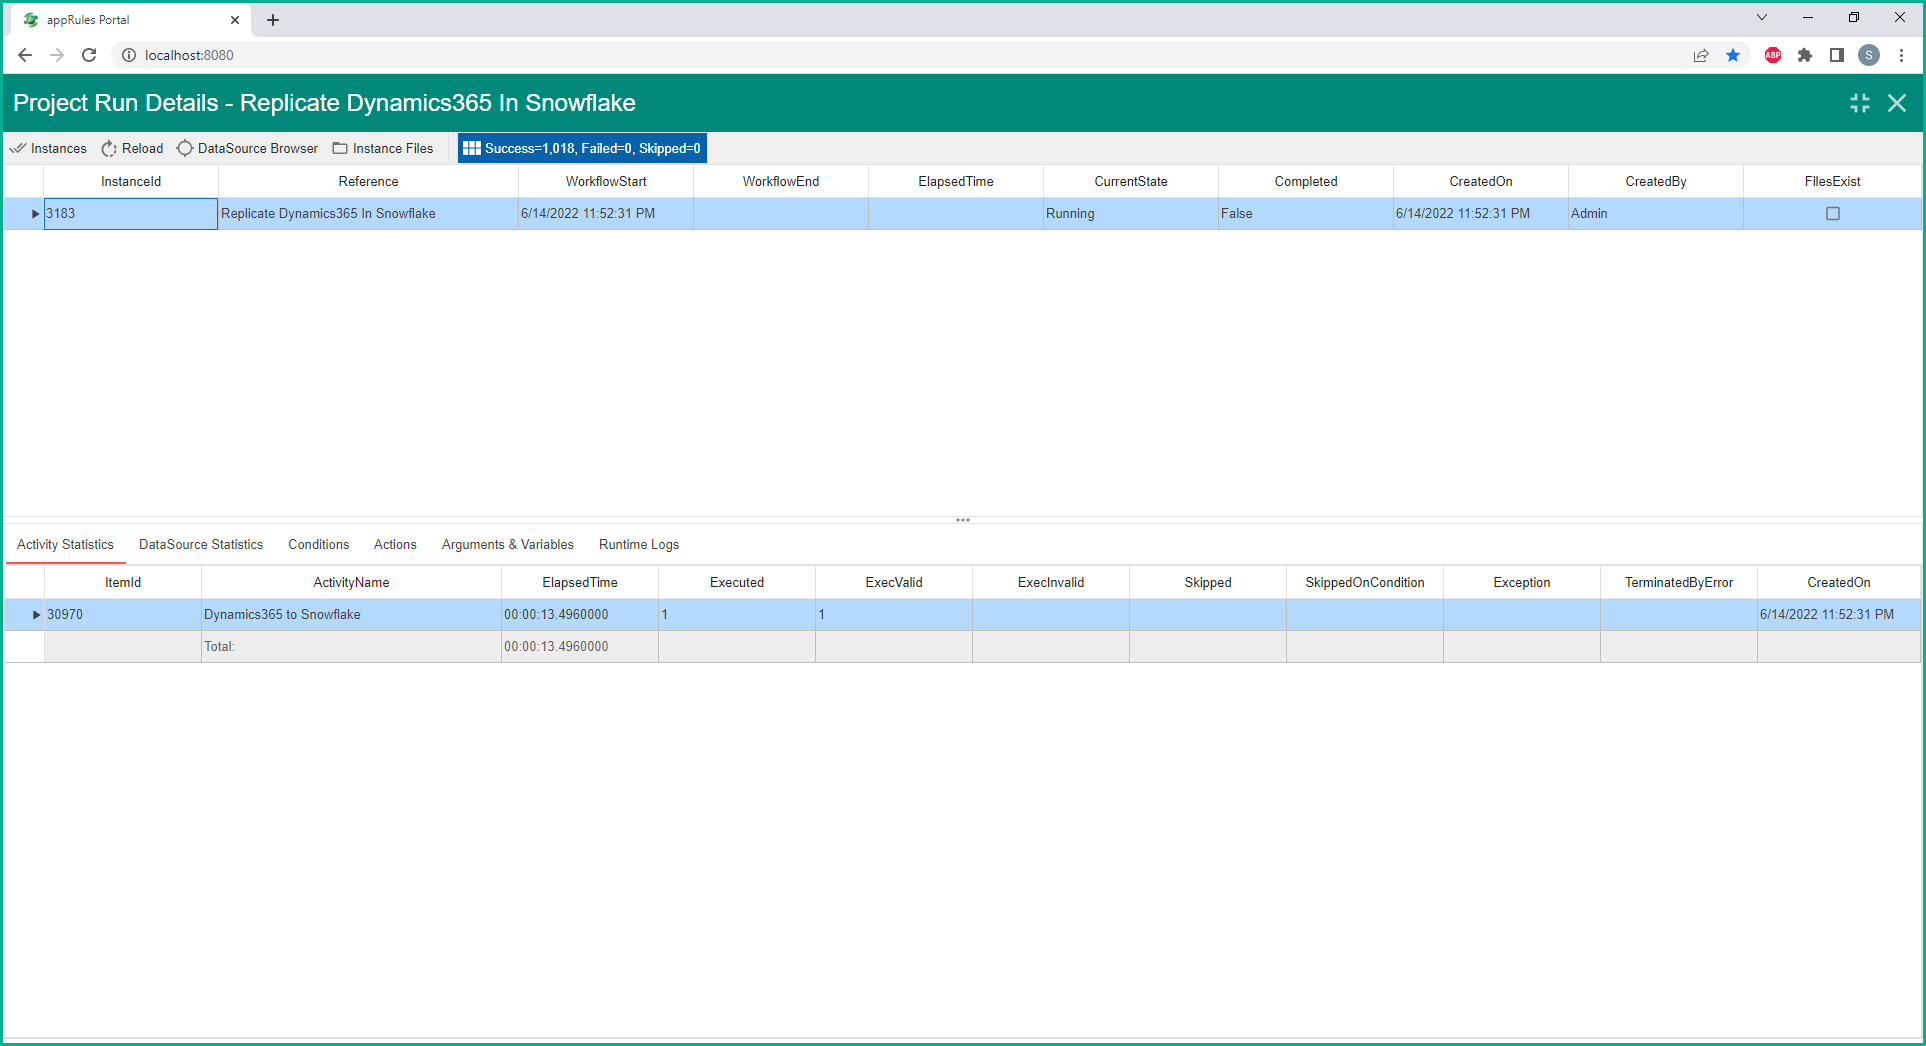
Task: Bookmark this page with the star icon
Action: pos(1733,55)
